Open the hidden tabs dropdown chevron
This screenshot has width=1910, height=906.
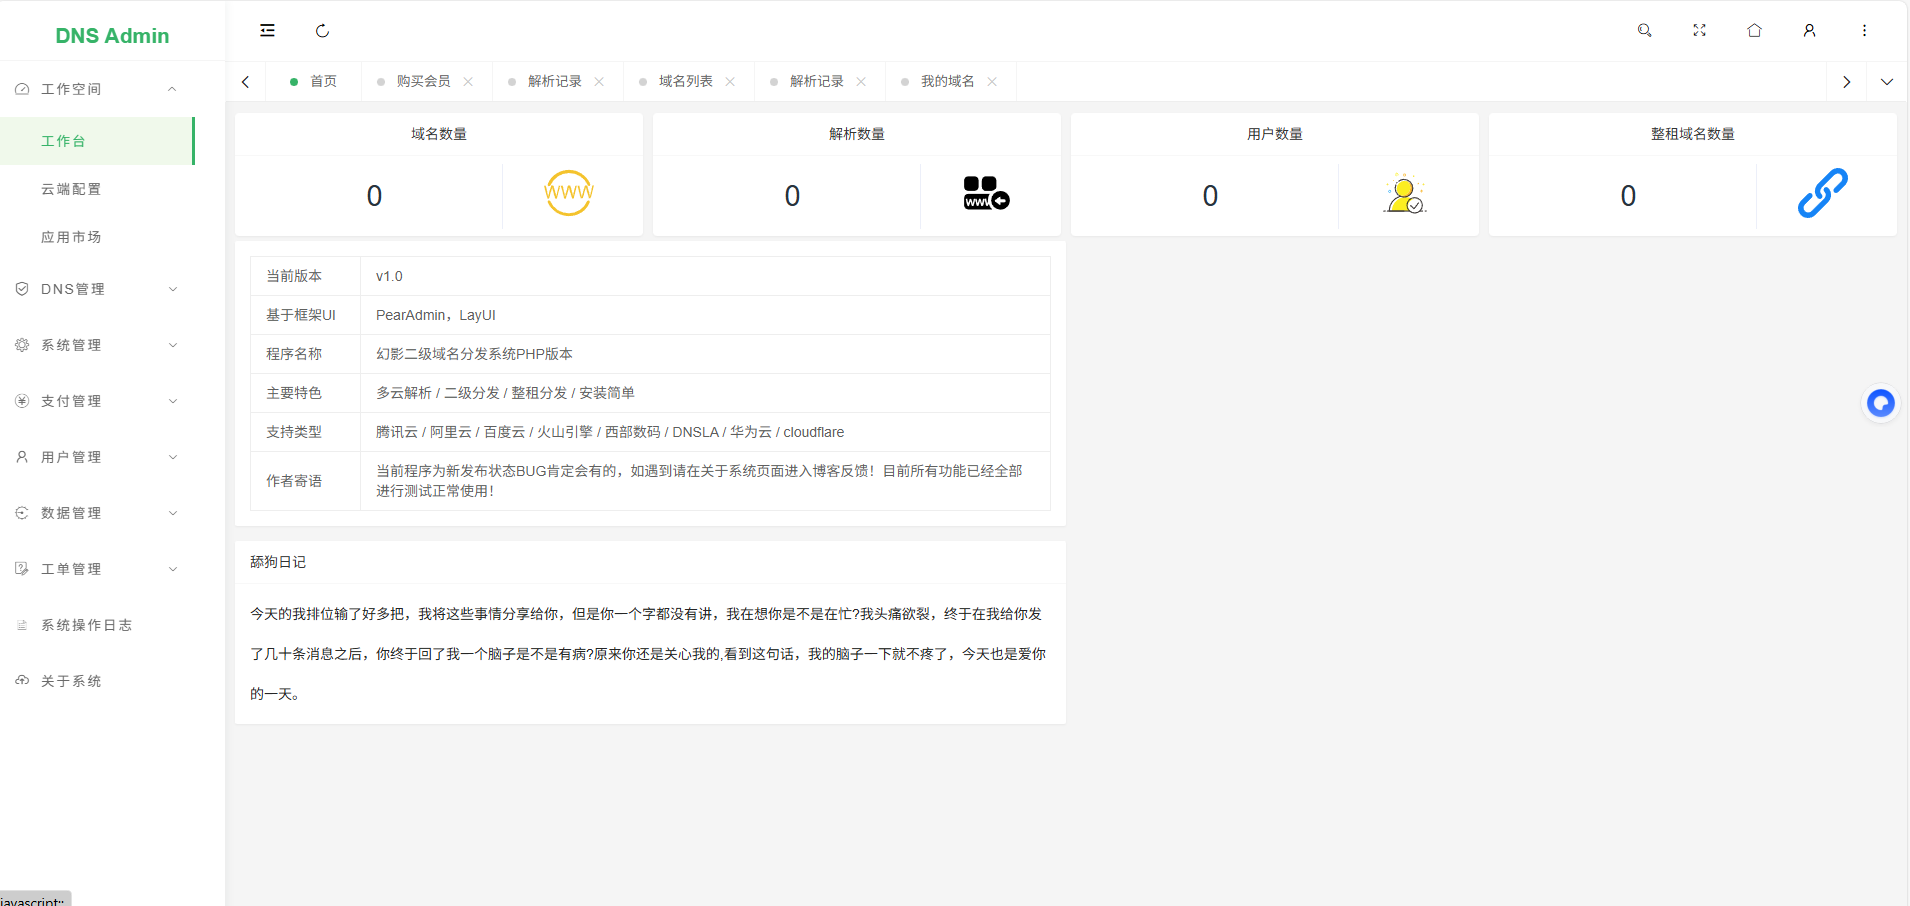point(1888,81)
